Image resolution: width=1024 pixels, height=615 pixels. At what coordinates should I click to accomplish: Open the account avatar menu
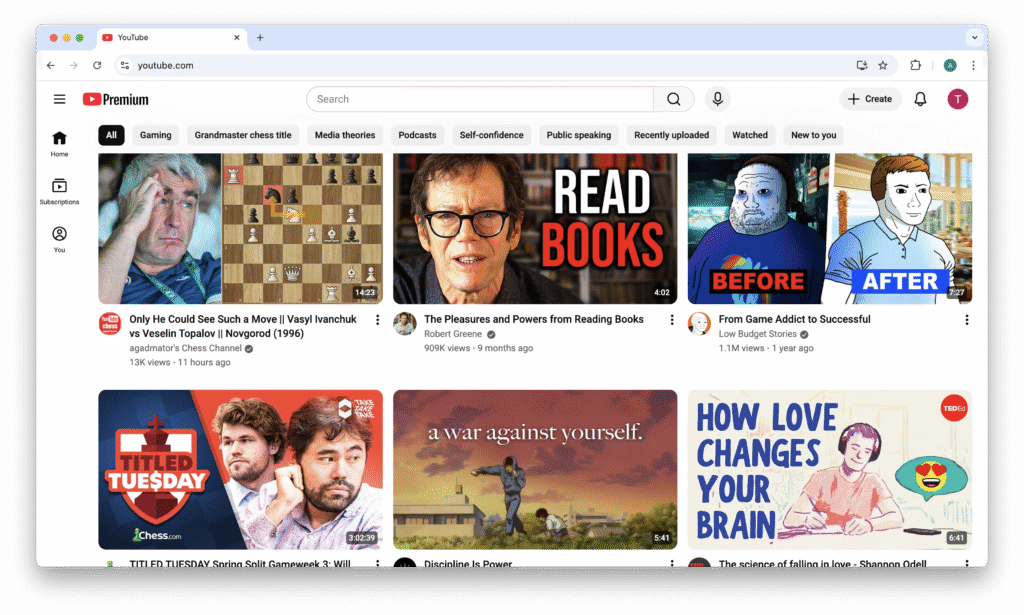click(x=957, y=99)
